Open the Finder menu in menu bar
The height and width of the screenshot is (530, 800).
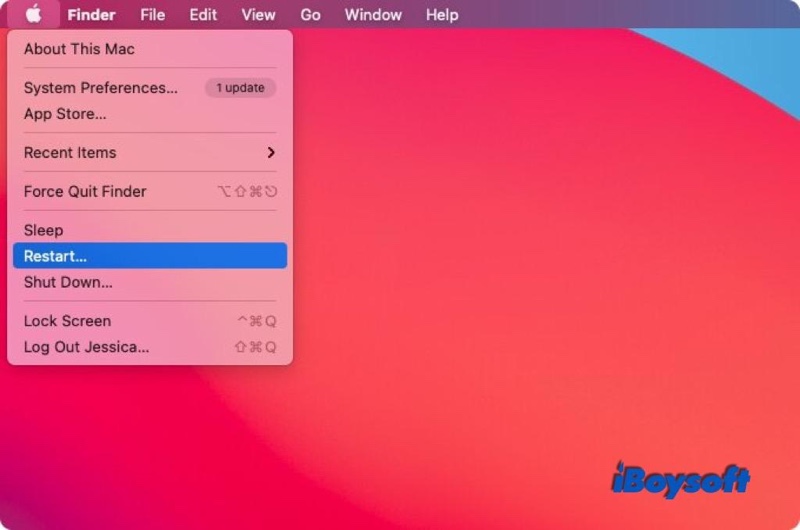[91, 15]
